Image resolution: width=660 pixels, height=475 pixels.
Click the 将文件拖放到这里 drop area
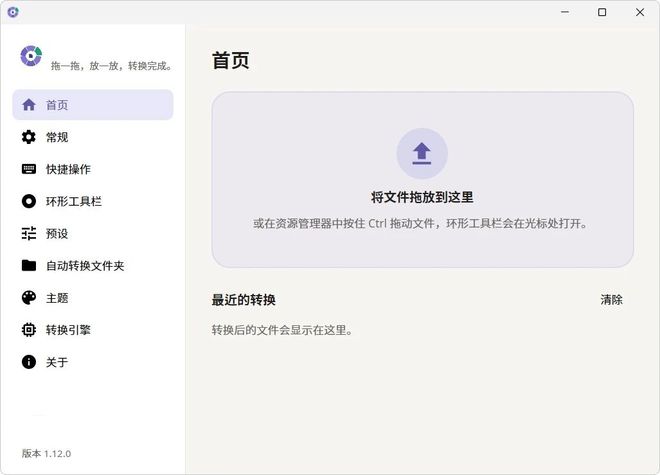click(423, 180)
